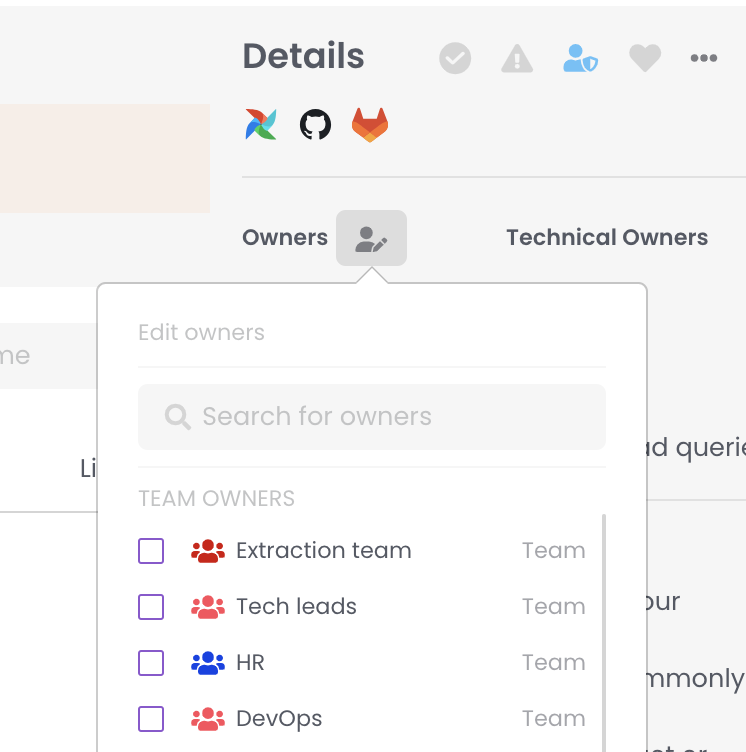
Task: Click the magnifier icon in owner search
Action: 178,417
